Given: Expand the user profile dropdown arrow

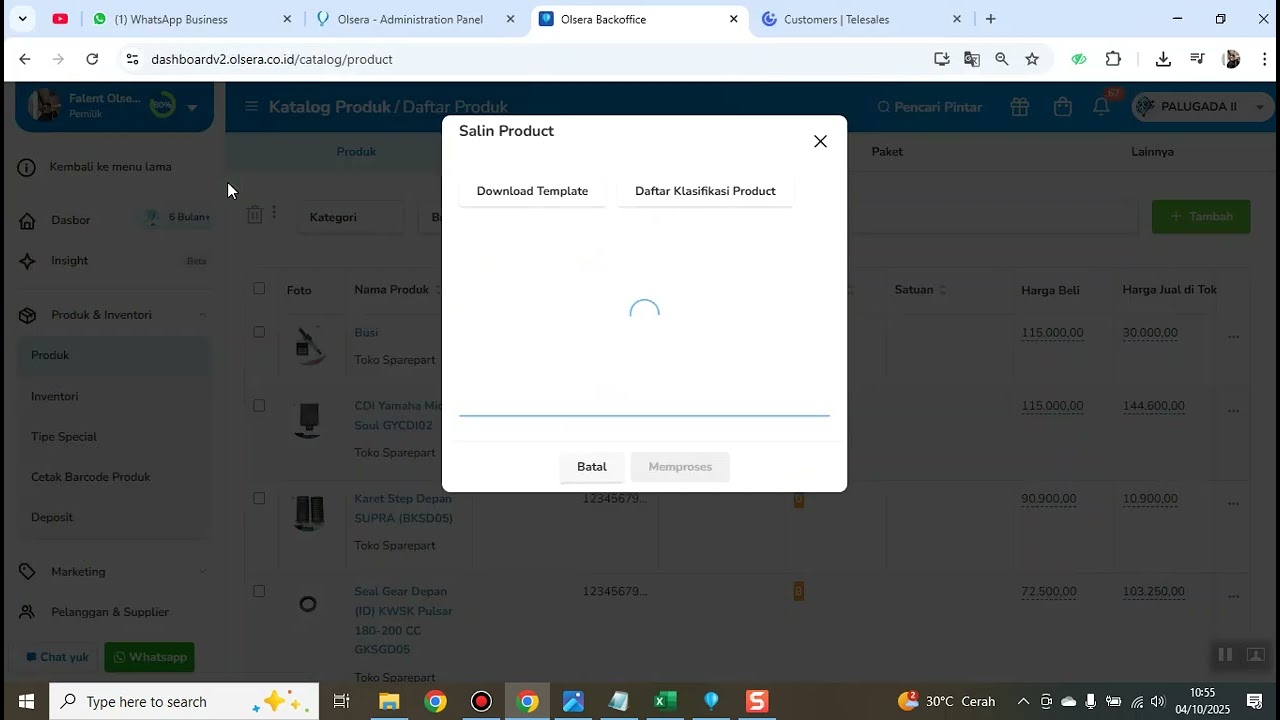Looking at the screenshot, I should (192, 107).
